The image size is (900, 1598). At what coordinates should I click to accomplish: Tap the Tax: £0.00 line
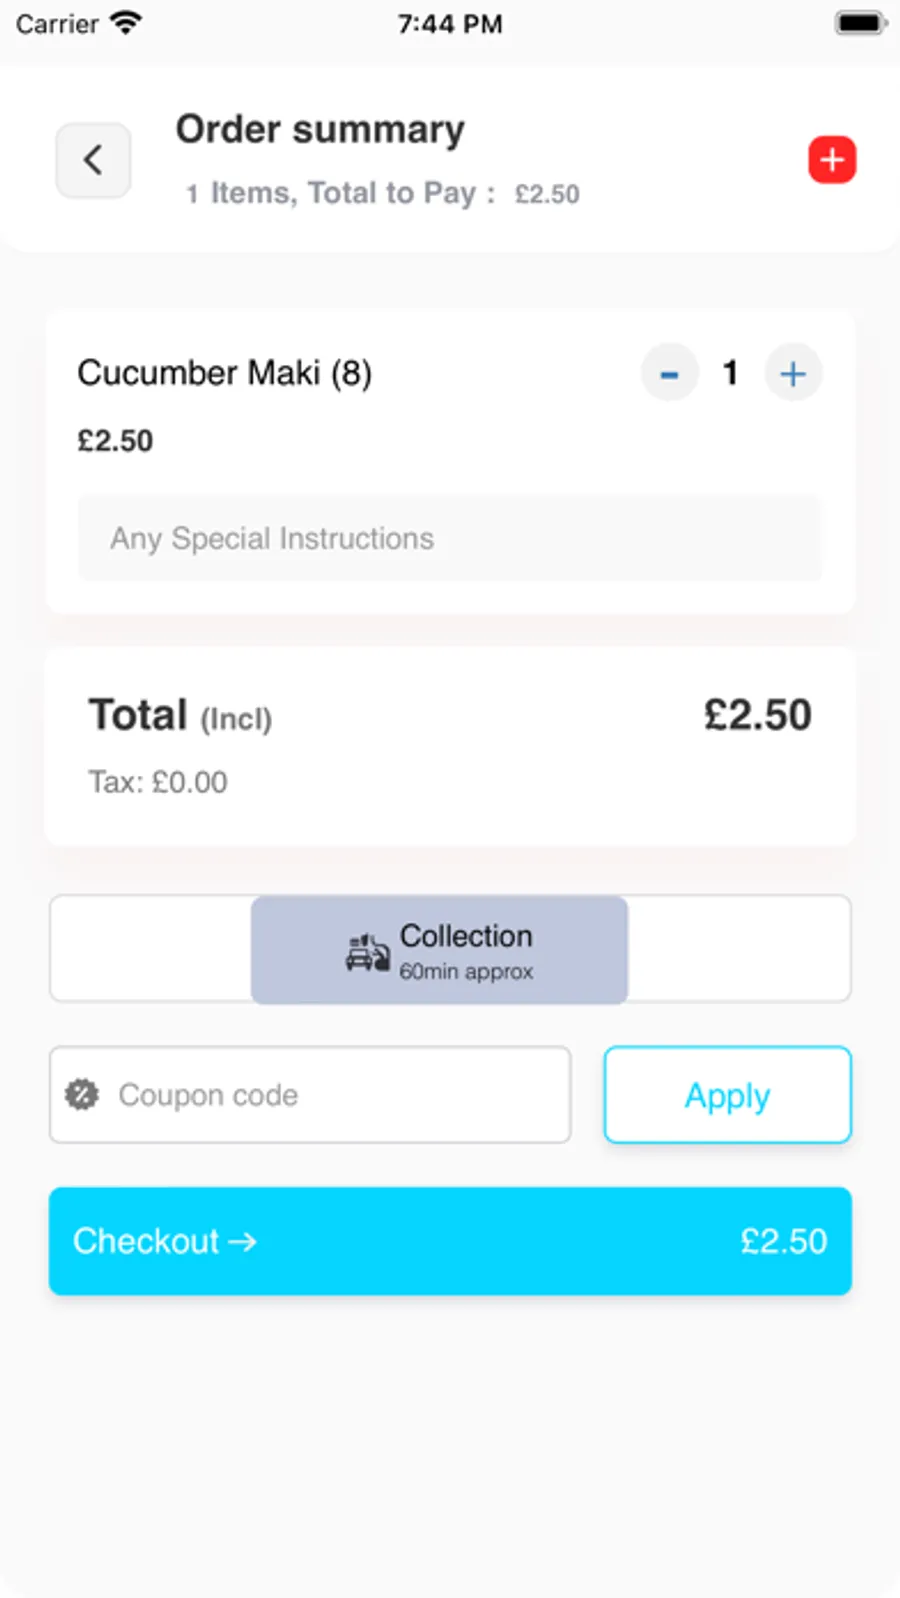[158, 782]
